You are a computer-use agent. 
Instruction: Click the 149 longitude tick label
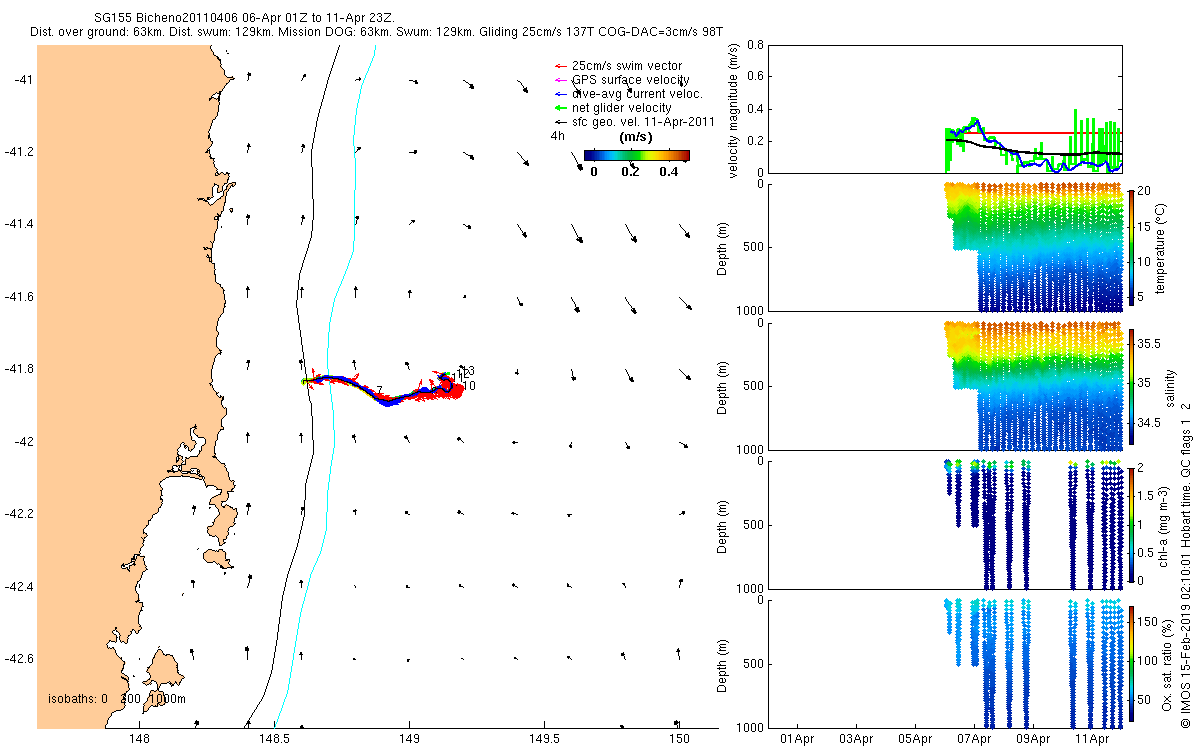tap(409, 739)
